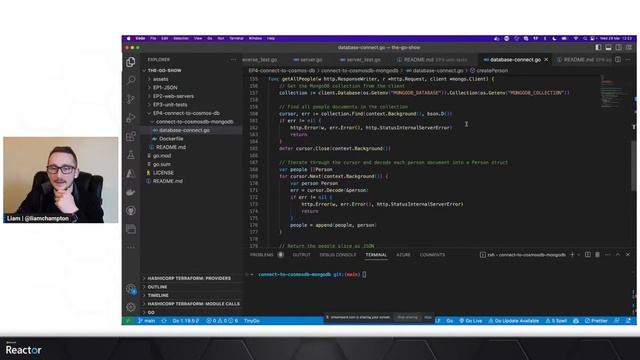Open go.mod in the explorer
Viewport: 640px width, 360px height.
pos(192,156)
